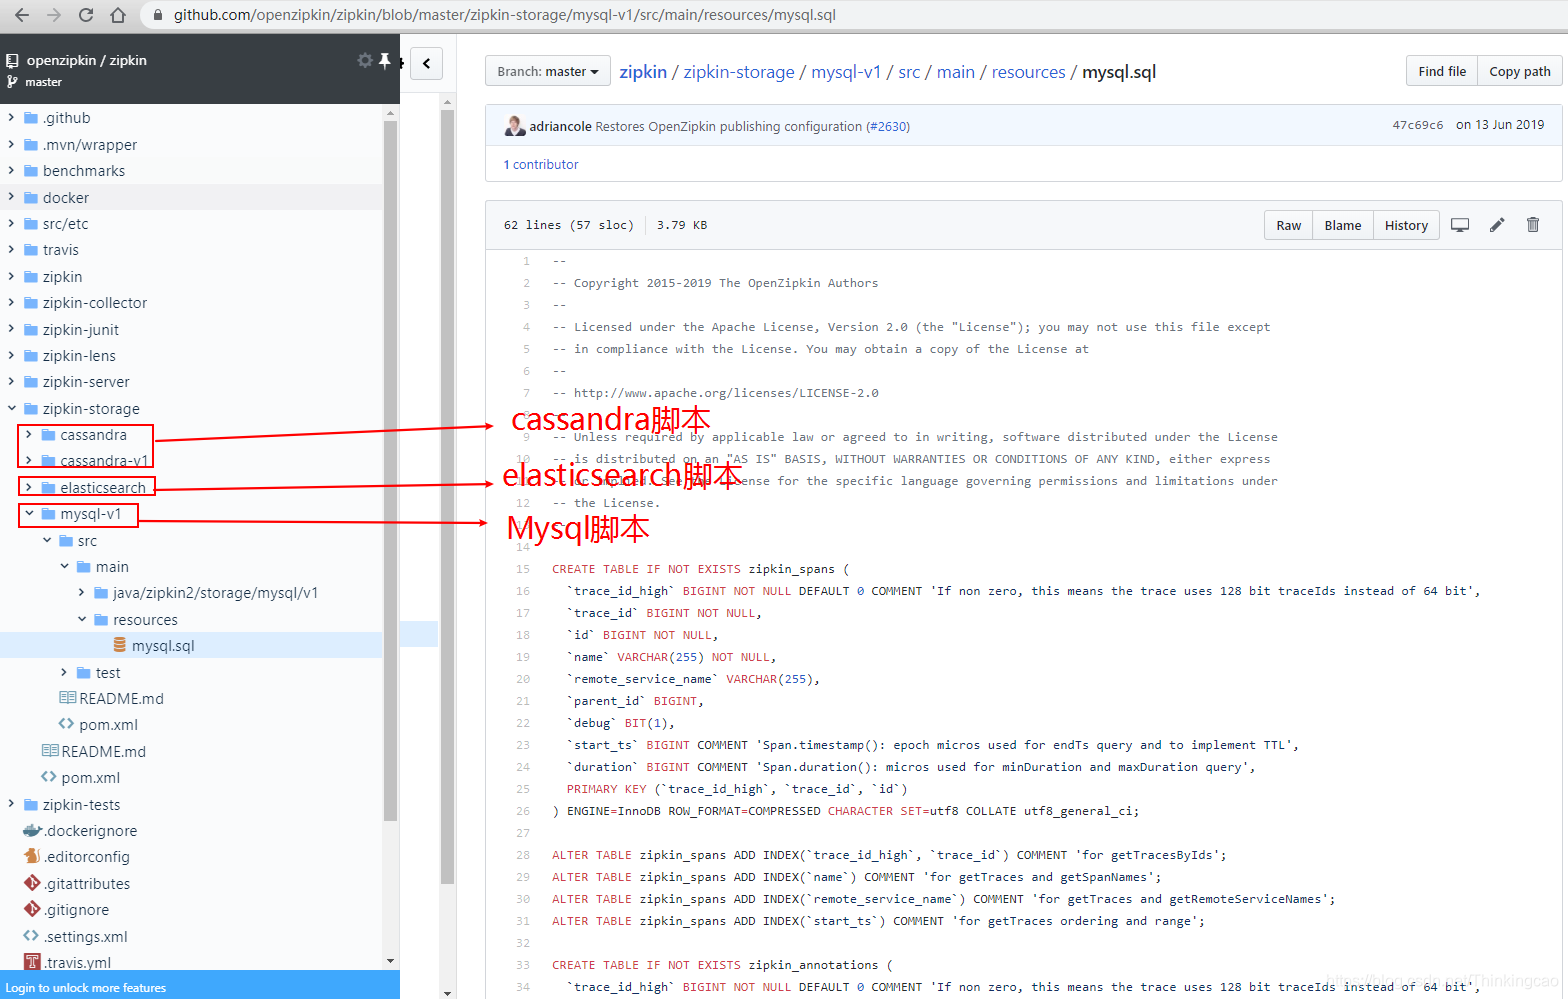The image size is (1568, 999).
Task: Edit this file with pencil icon
Action: click(1497, 225)
